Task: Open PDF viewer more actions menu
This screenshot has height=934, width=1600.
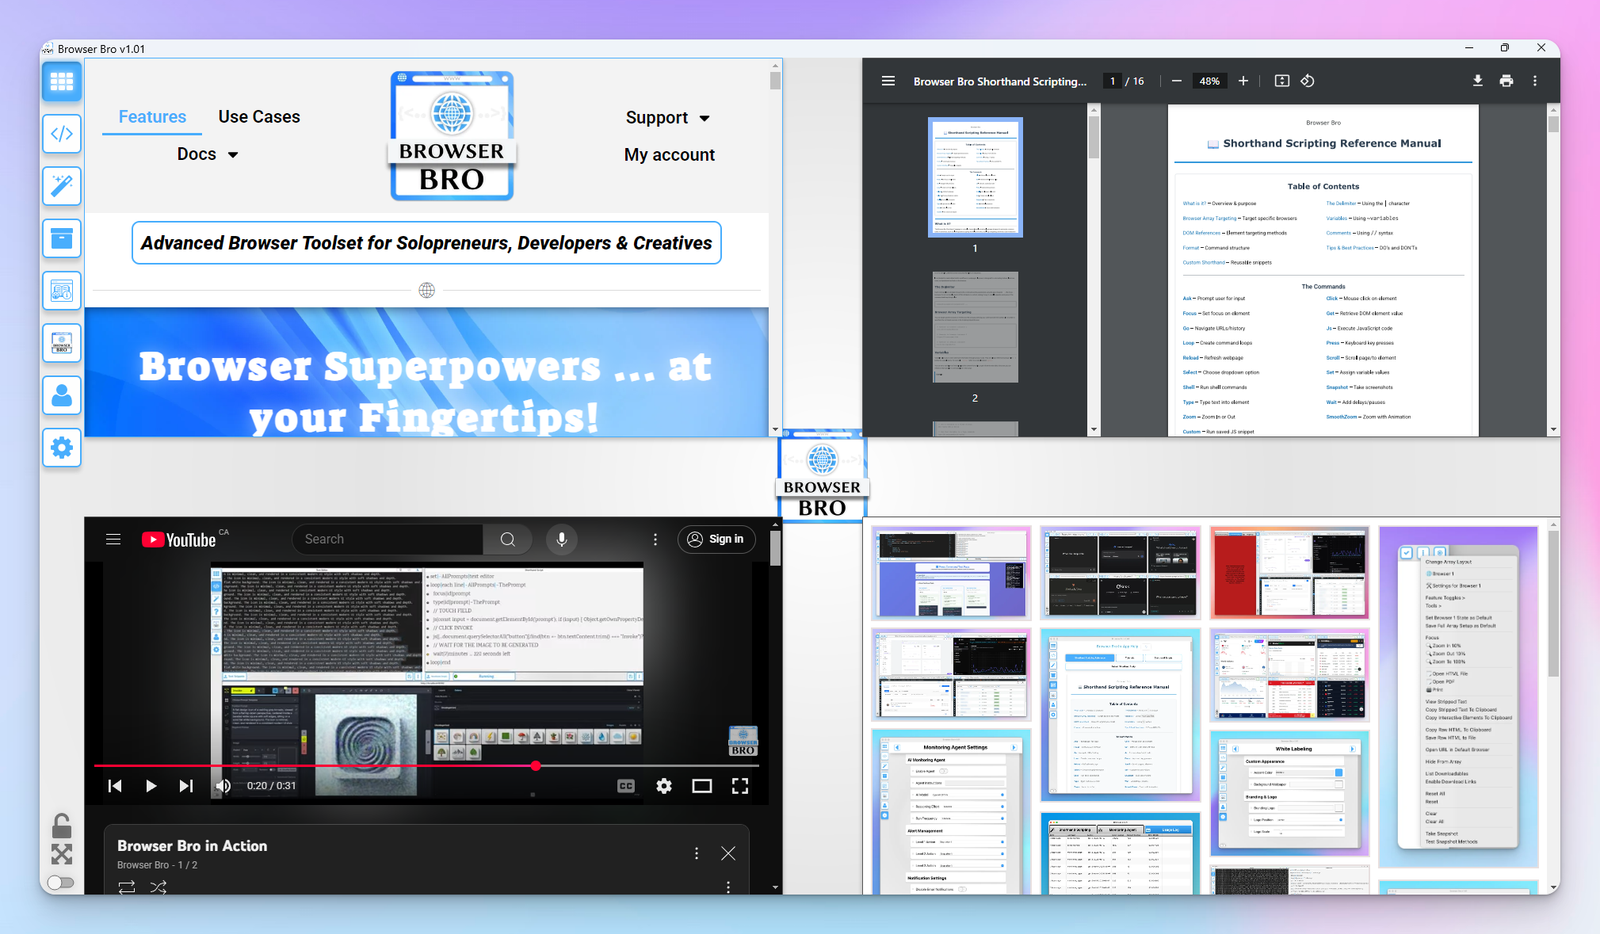Action: (x=1535, y=81)
